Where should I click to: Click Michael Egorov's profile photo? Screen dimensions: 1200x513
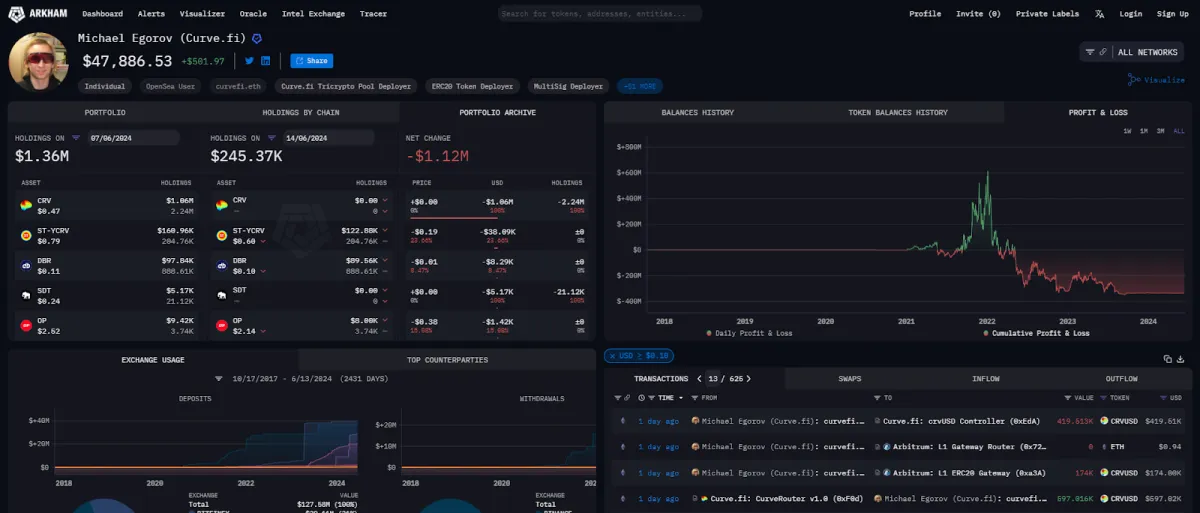(x=39, y=62)
